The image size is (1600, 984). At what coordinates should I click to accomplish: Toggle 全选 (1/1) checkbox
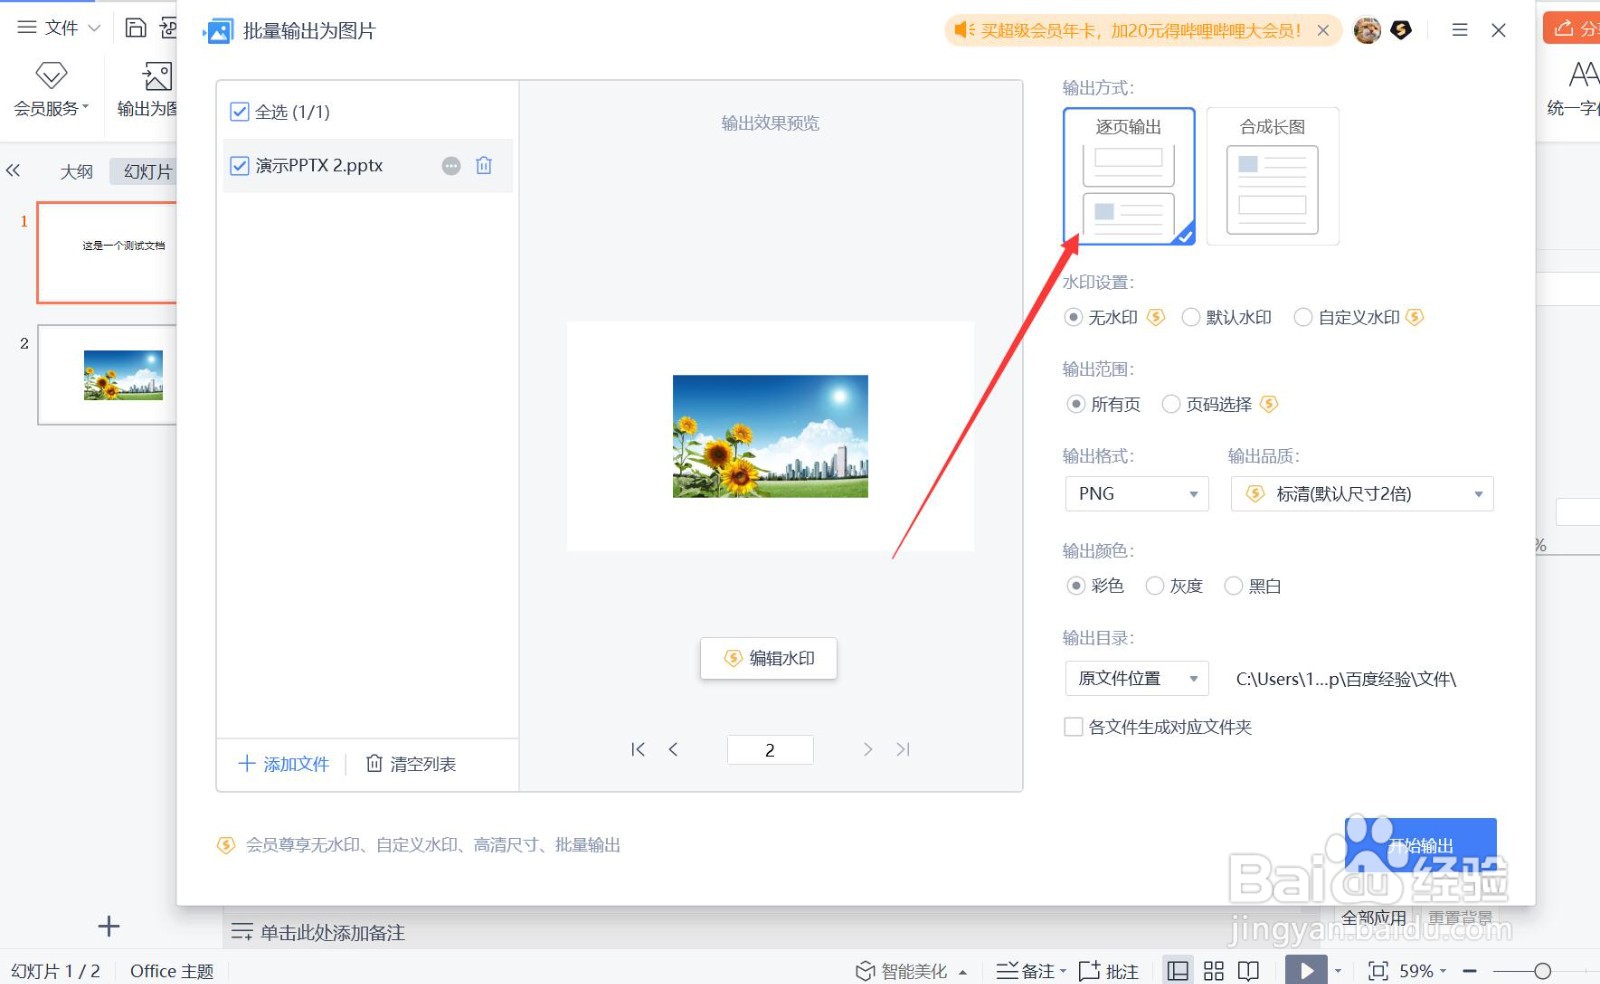pyautogui.click(x=240, y=112)
